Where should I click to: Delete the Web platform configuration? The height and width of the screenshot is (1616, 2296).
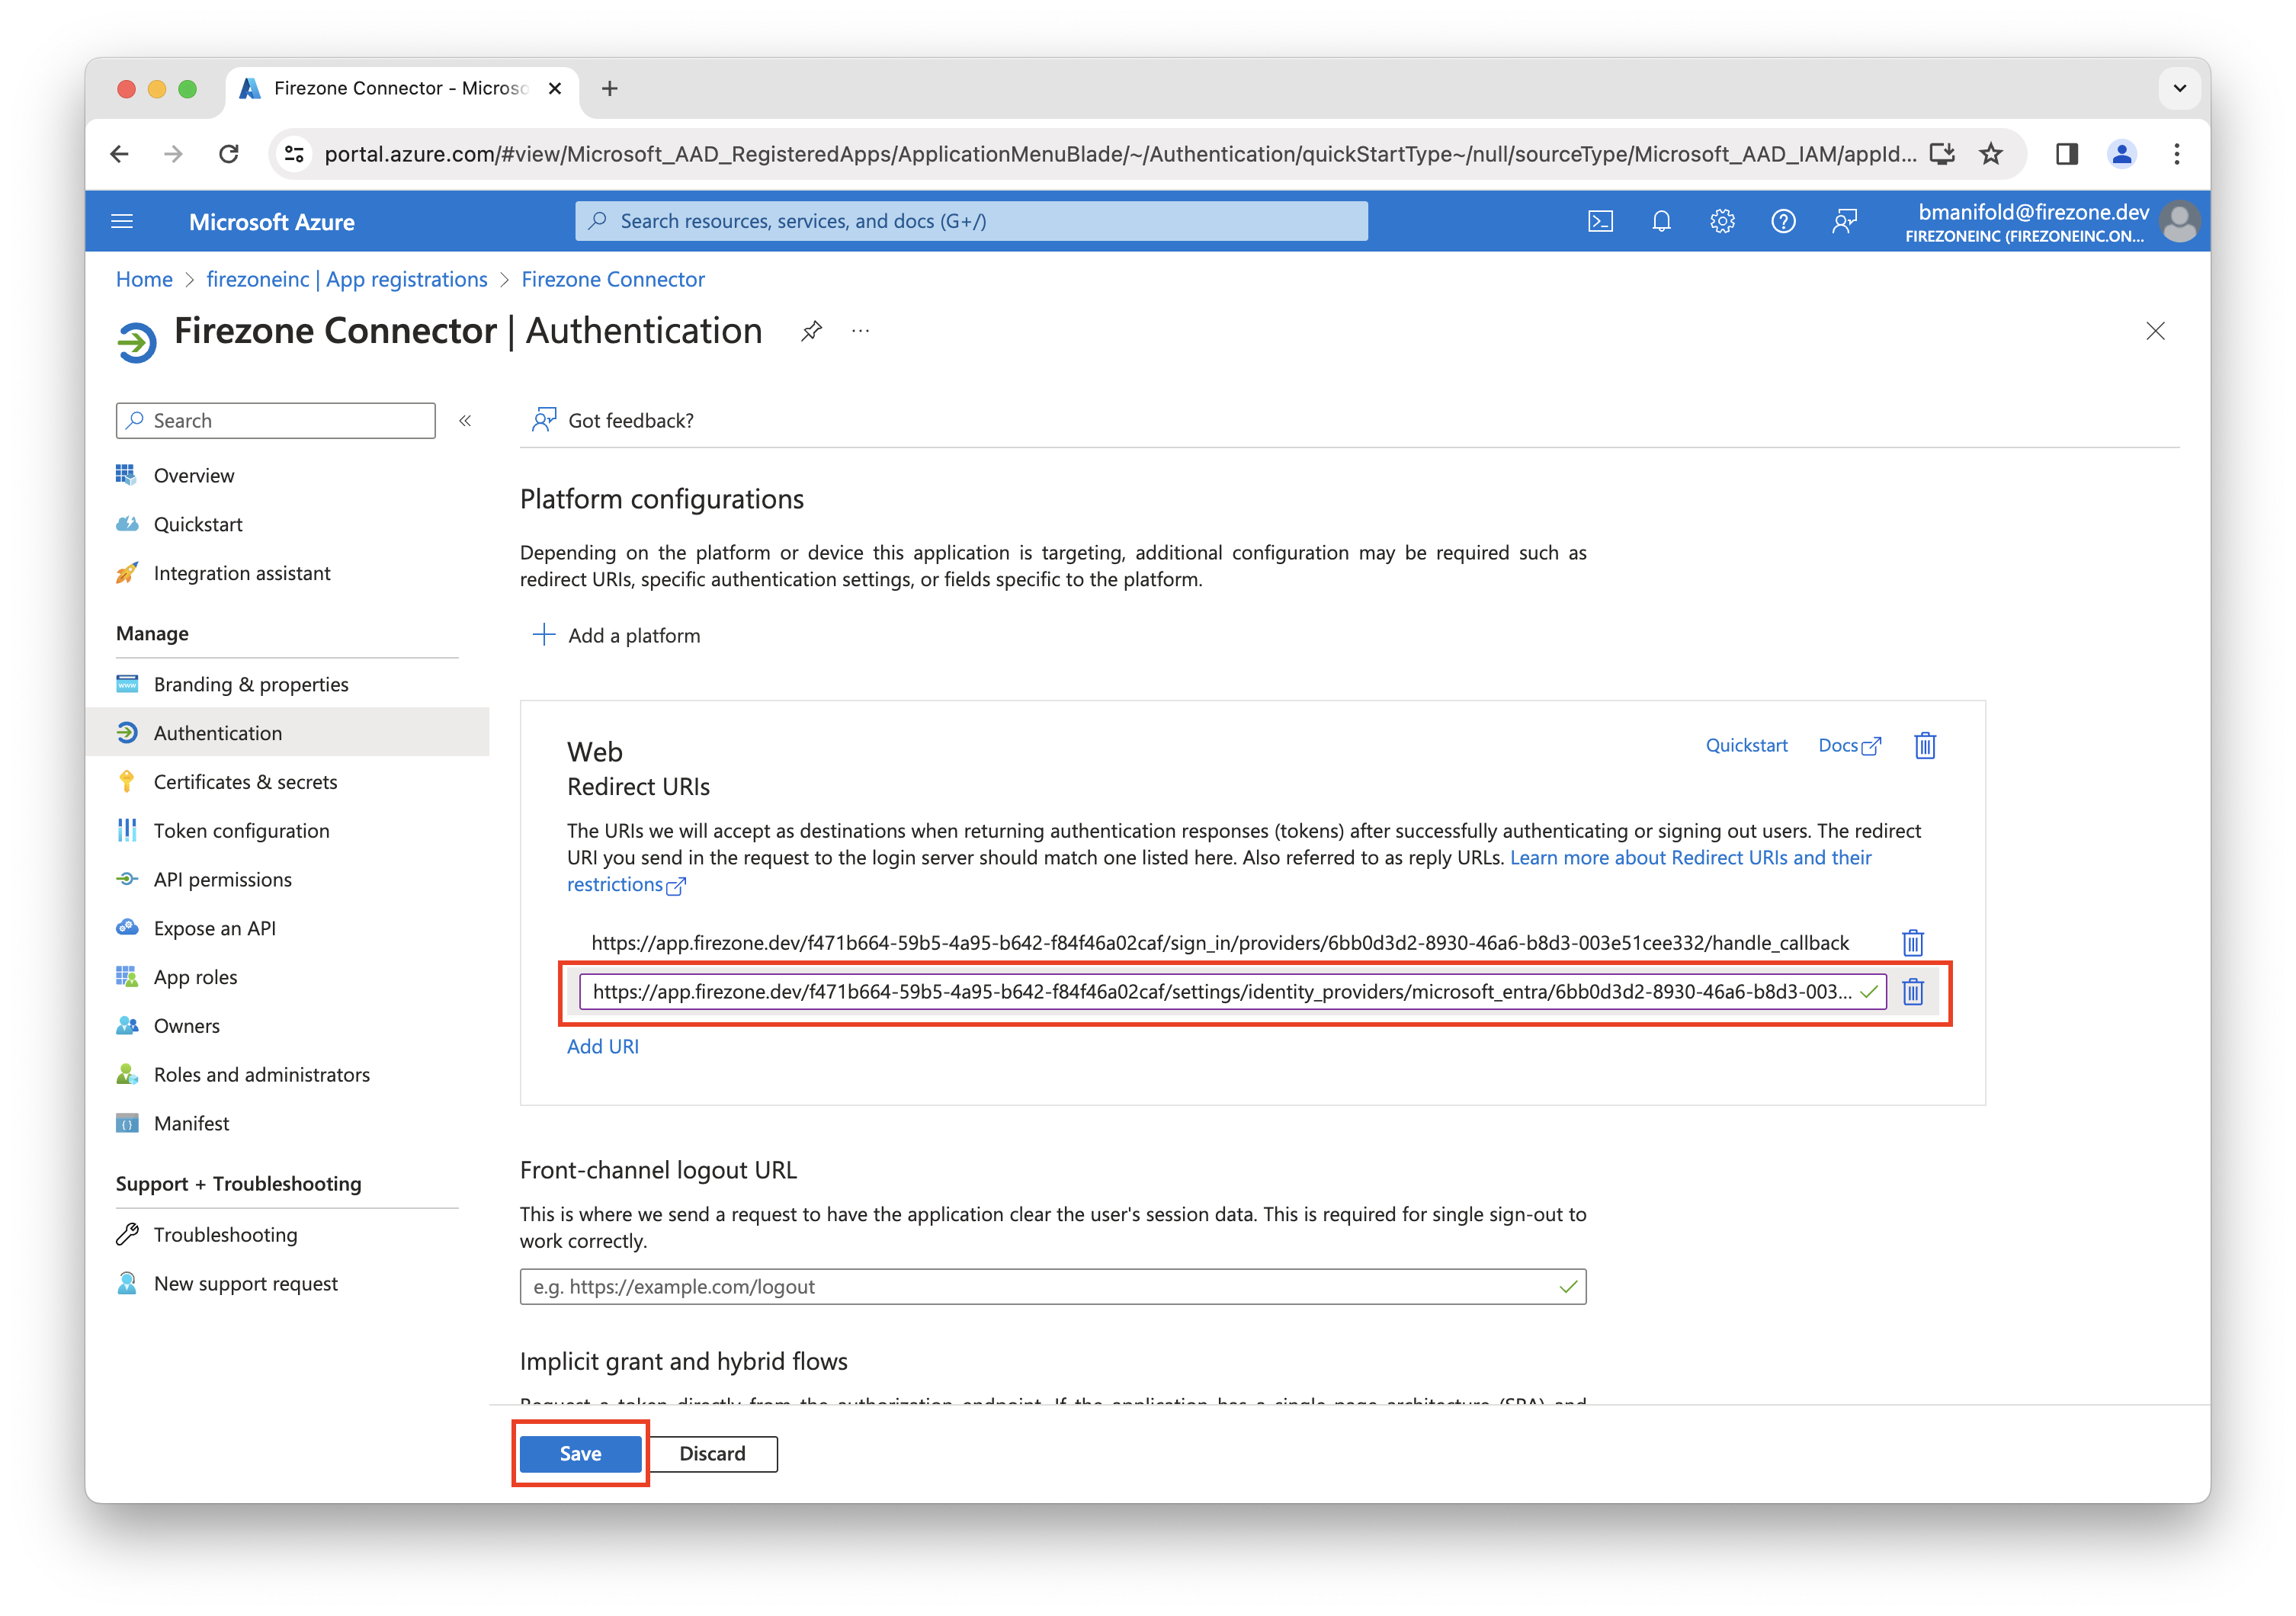[x=1924, y=745]
